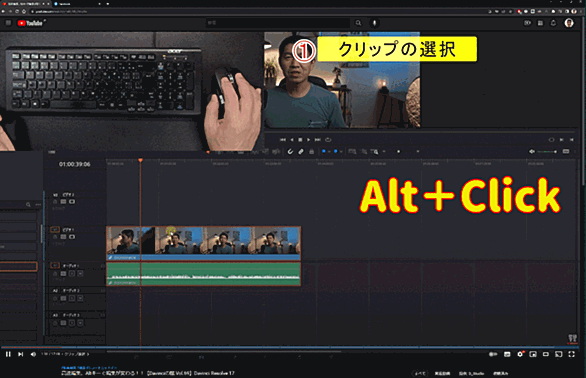
Task: Open the account avatar menu
Action: click(x=569, y=23)
